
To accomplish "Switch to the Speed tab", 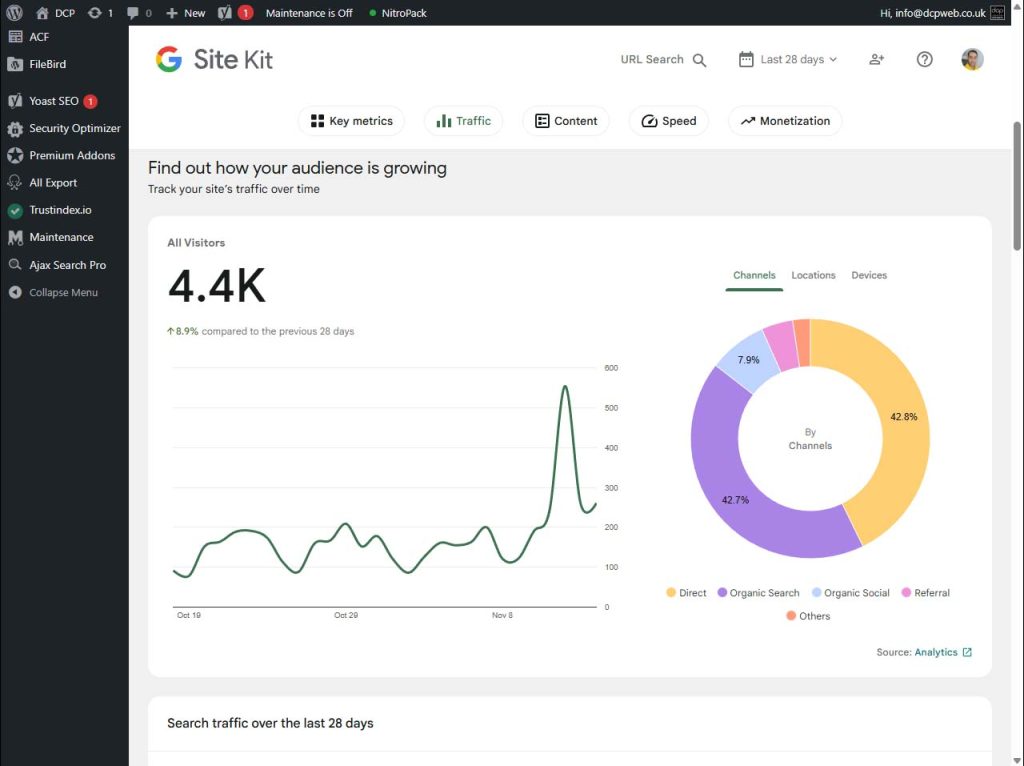I will [x=668, y=120].
